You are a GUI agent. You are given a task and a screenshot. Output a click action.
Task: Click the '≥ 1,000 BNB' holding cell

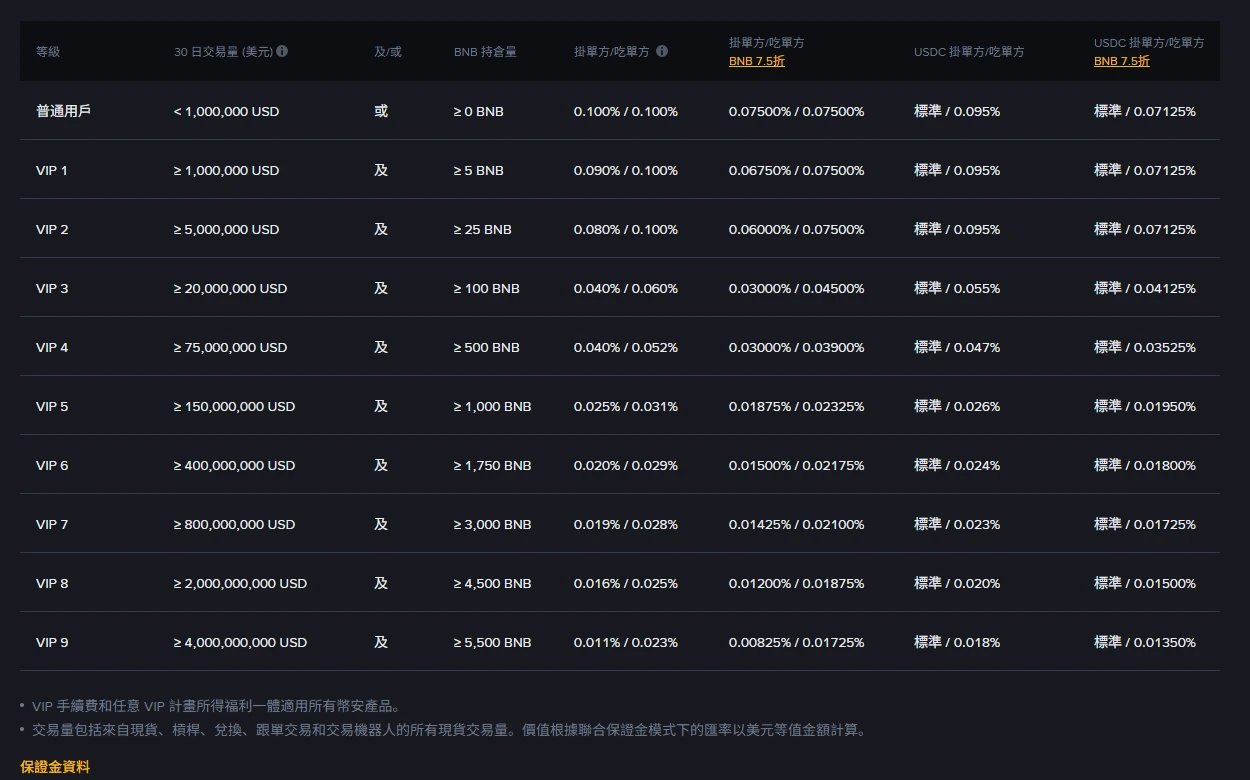[493, 406]
